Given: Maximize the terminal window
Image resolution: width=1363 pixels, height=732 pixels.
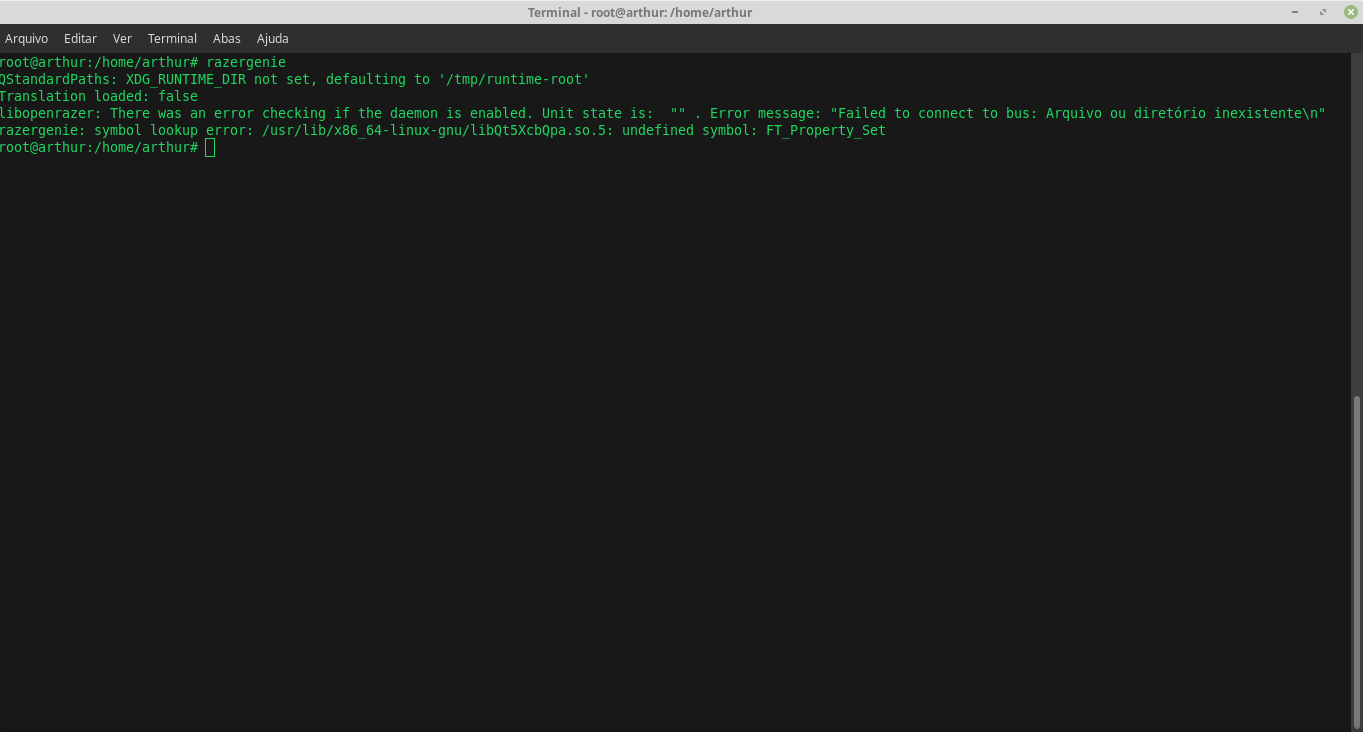Looking at the screenshot, I should (x=1322, y=11).
